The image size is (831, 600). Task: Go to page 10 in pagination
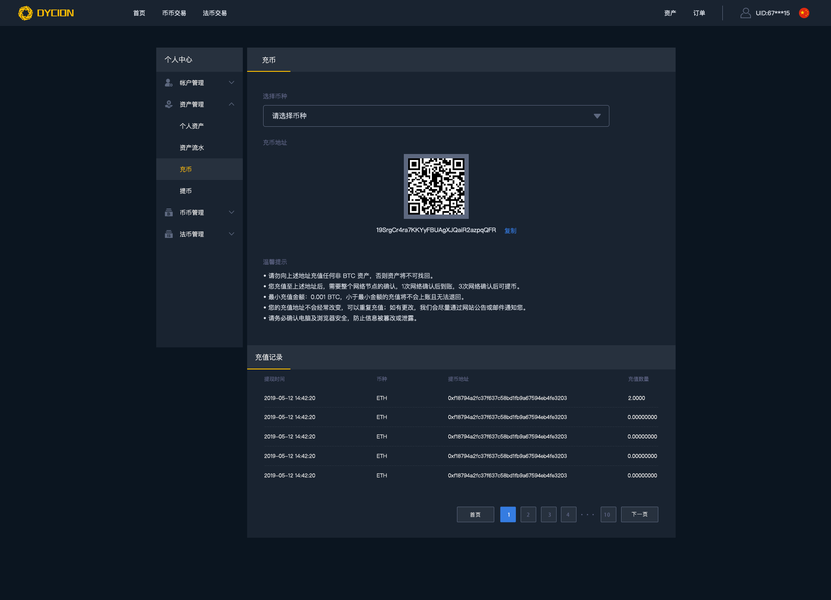pos(608,515)
